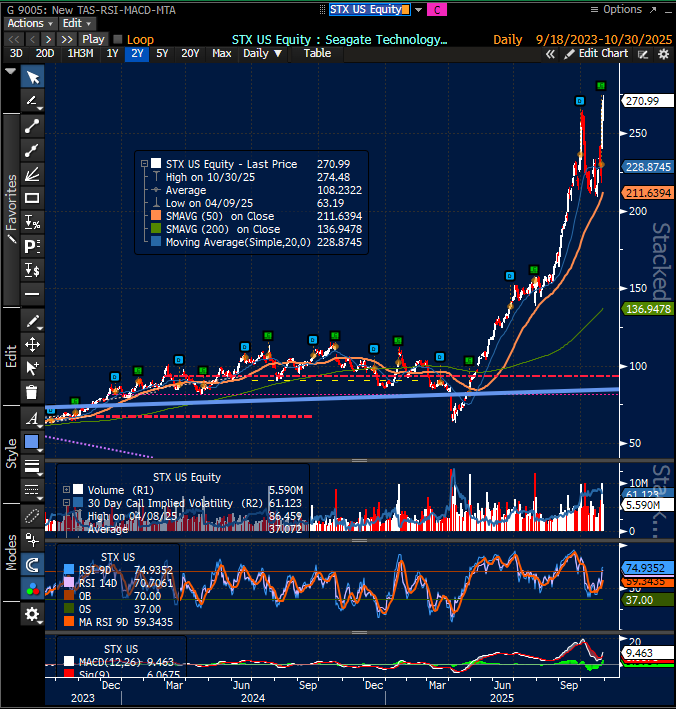This screenshot has width=676, height=709.
Task: Click the Favorites edit pencil label
Action: pyautogui.click(x=11, y=208)
